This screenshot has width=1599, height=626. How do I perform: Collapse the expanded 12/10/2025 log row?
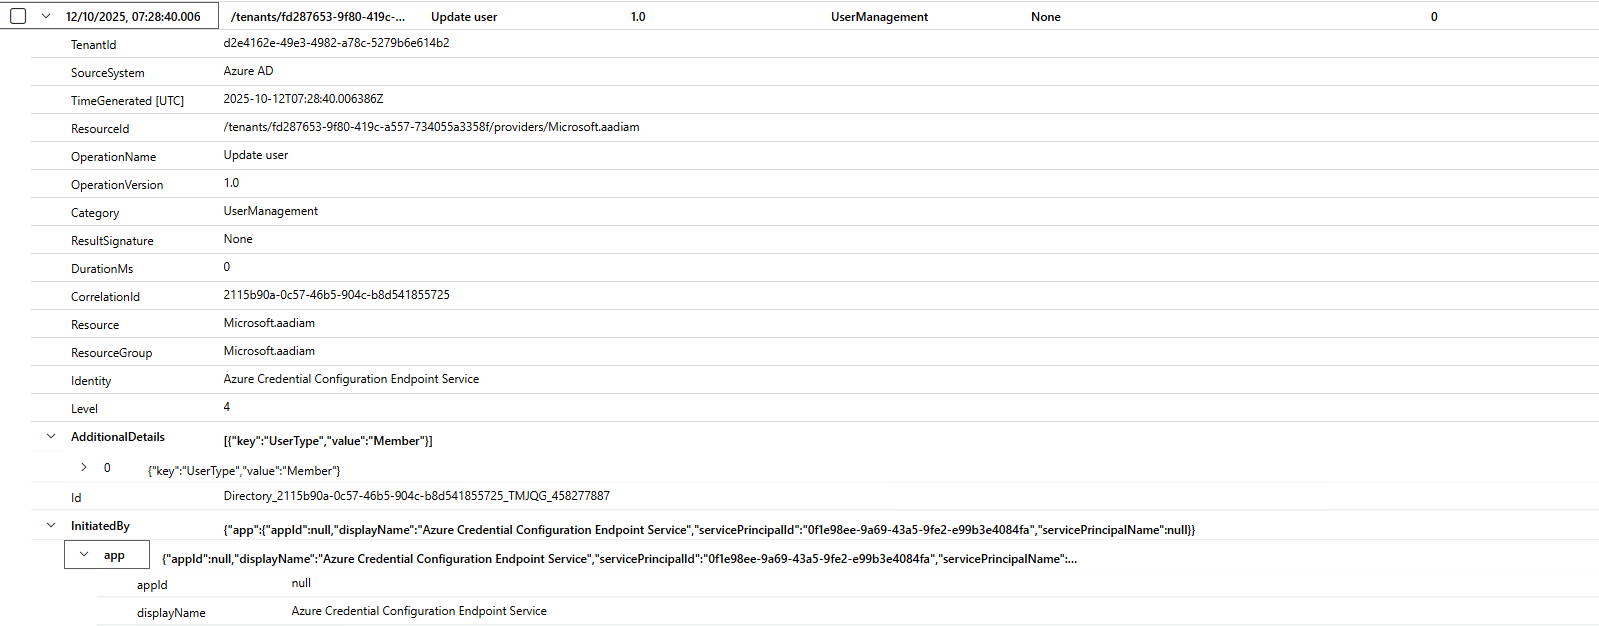click(x=46, y=16)
